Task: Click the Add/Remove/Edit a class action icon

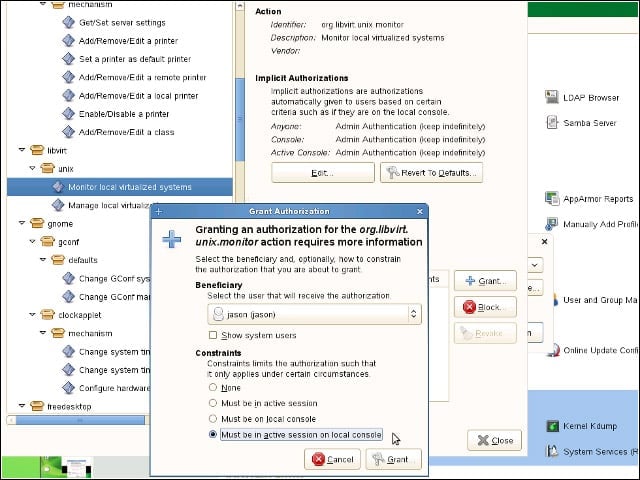Action: [68, 132]
